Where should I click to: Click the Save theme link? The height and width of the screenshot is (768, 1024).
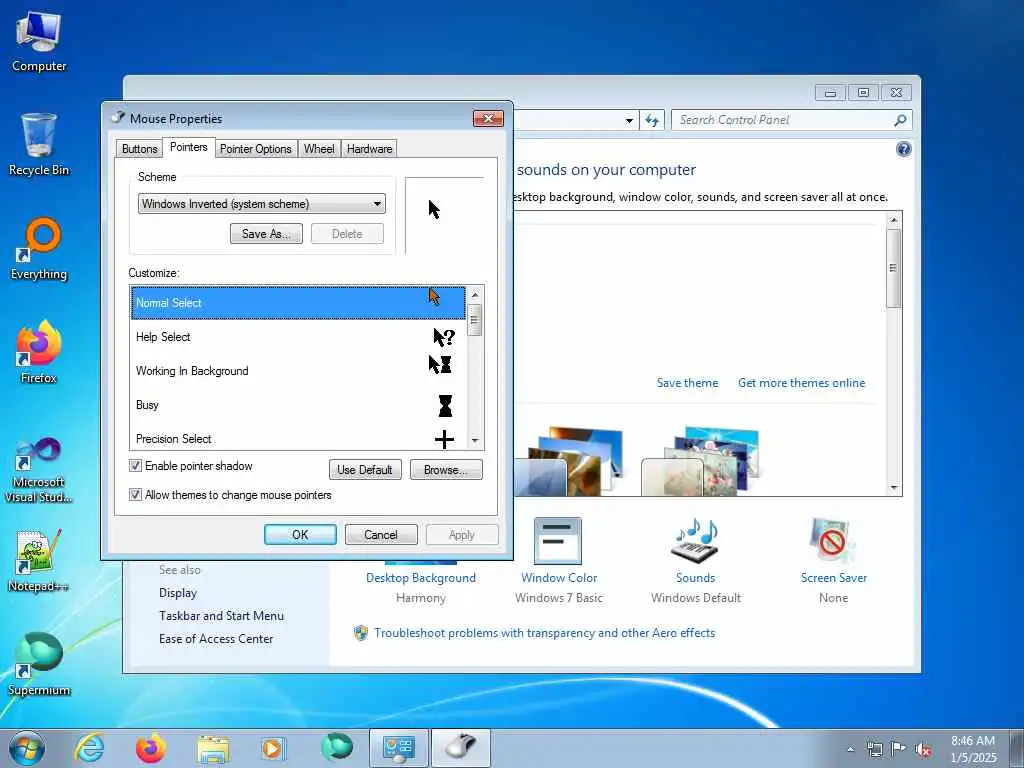[687, 383]
